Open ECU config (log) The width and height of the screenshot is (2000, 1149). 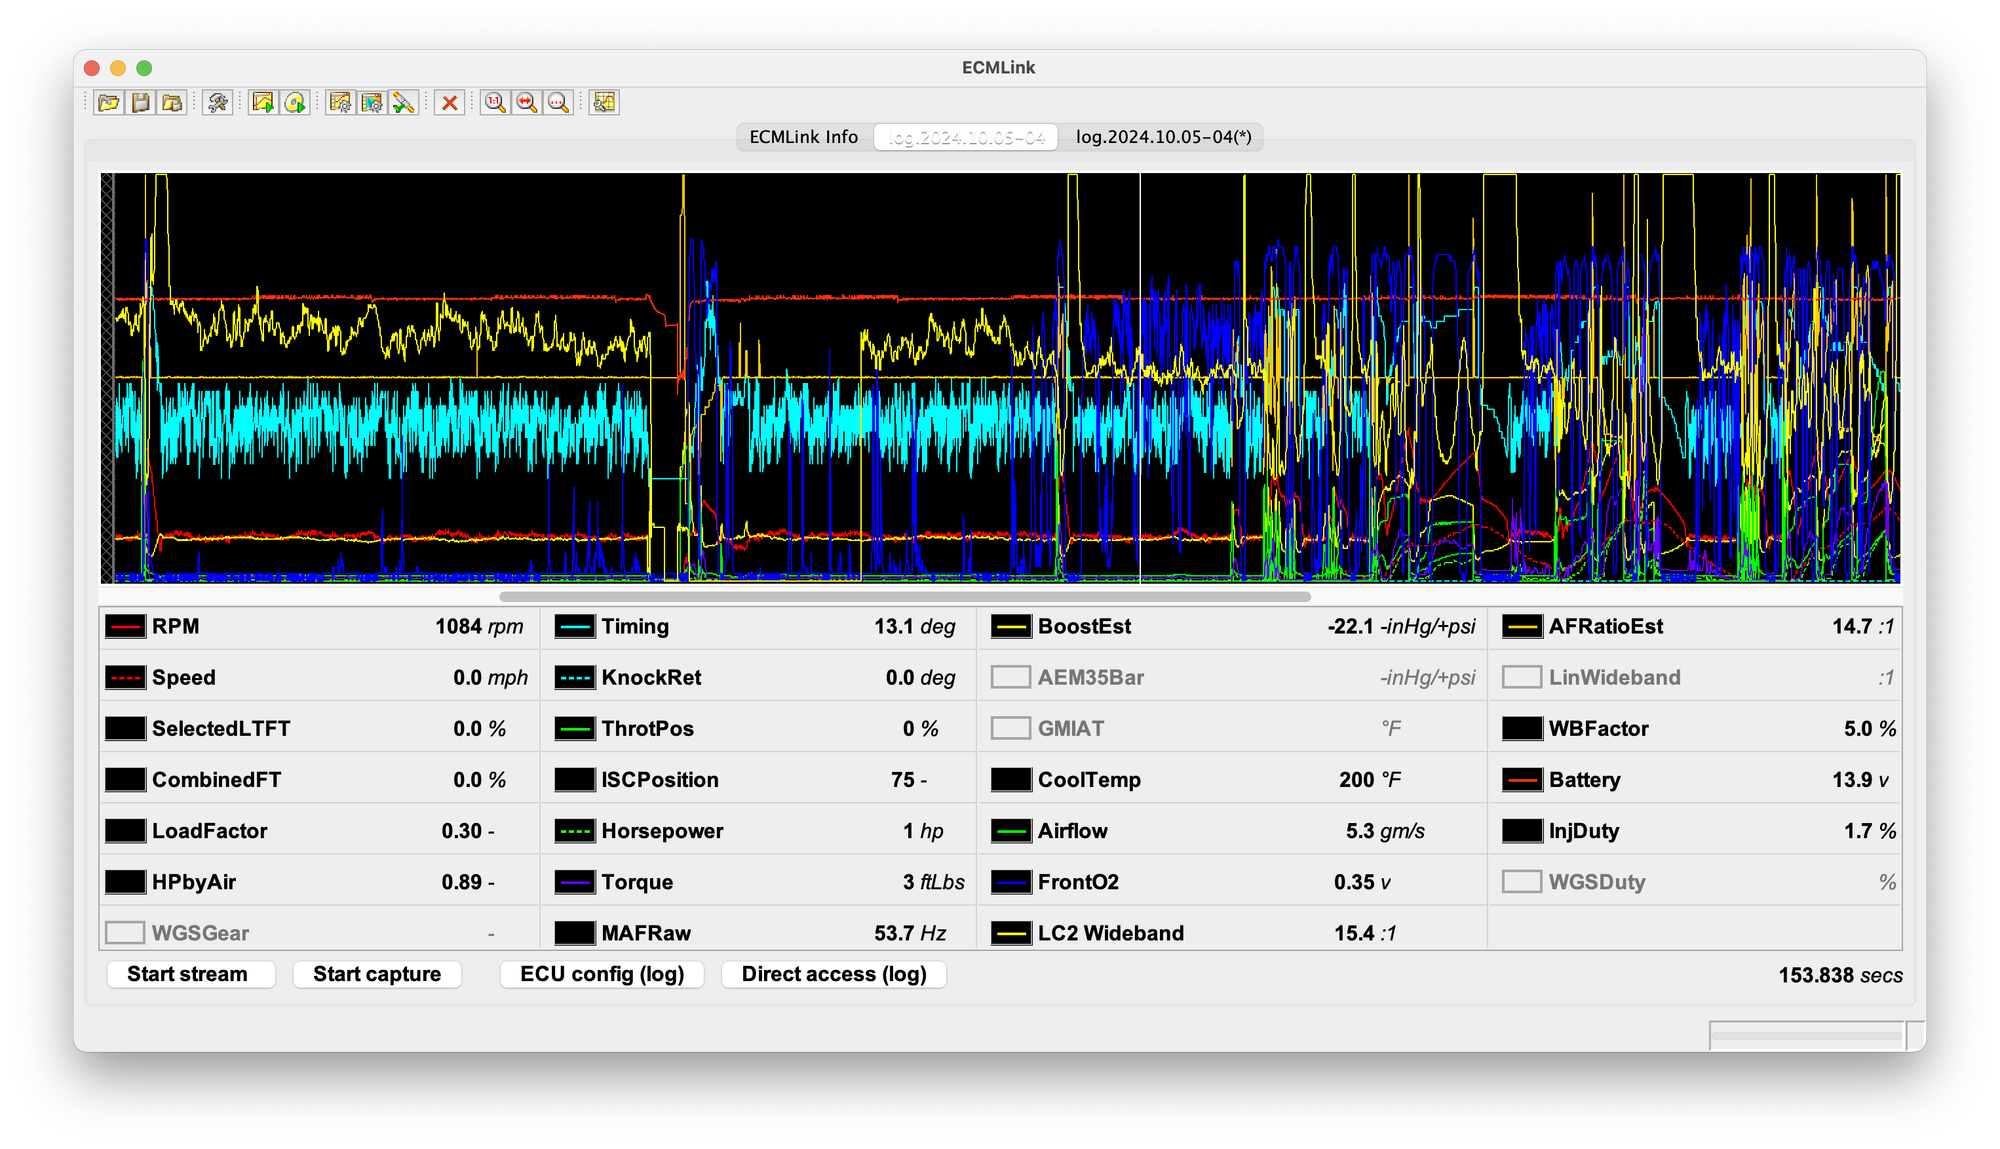[602, 974]
